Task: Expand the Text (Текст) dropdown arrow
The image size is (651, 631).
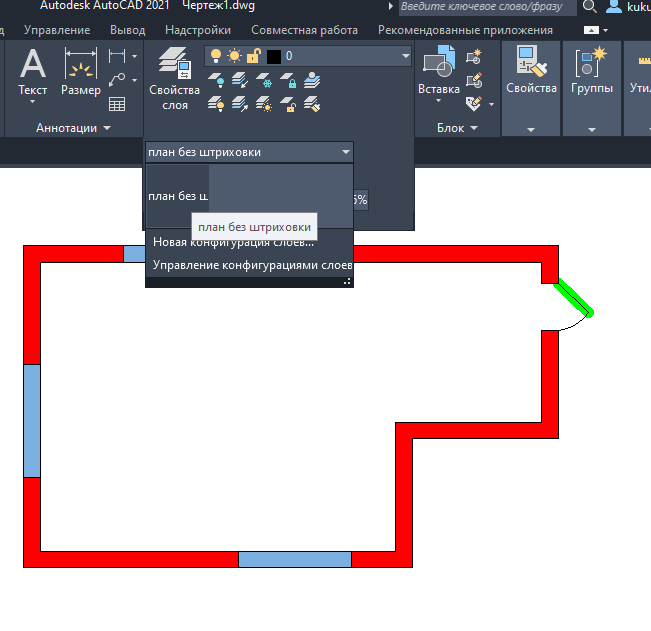Action: [32, 101]
